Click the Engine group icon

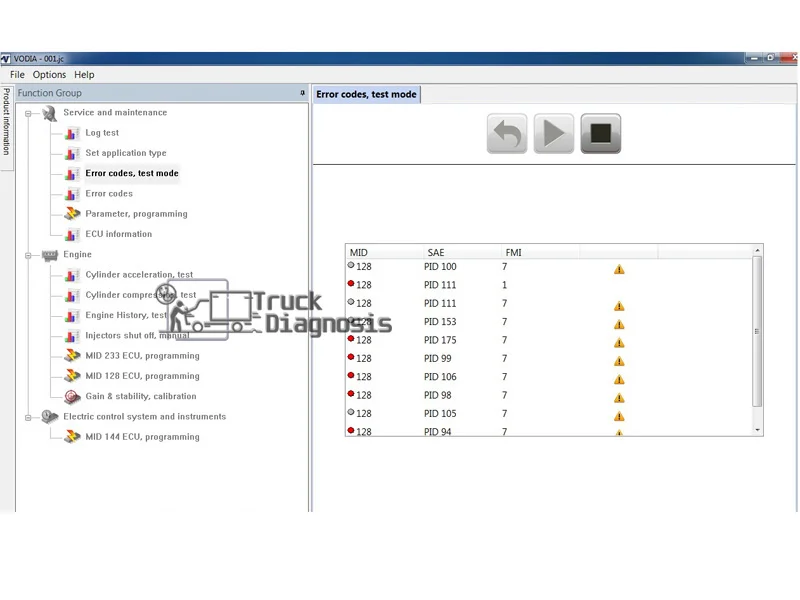point(50,254)
